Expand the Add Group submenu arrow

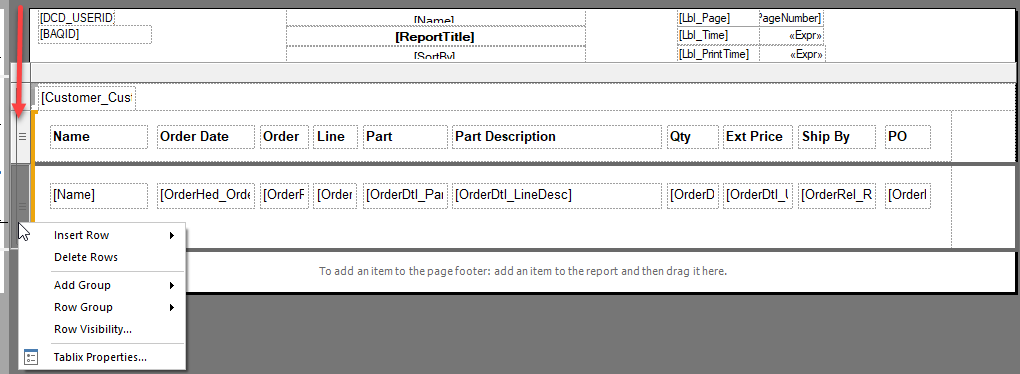coord(172,286)
